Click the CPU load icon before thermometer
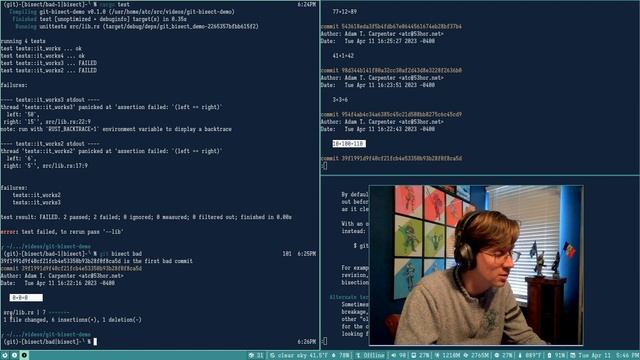The height and width of the screenshot is (360, 640). [x=497, y=356]
